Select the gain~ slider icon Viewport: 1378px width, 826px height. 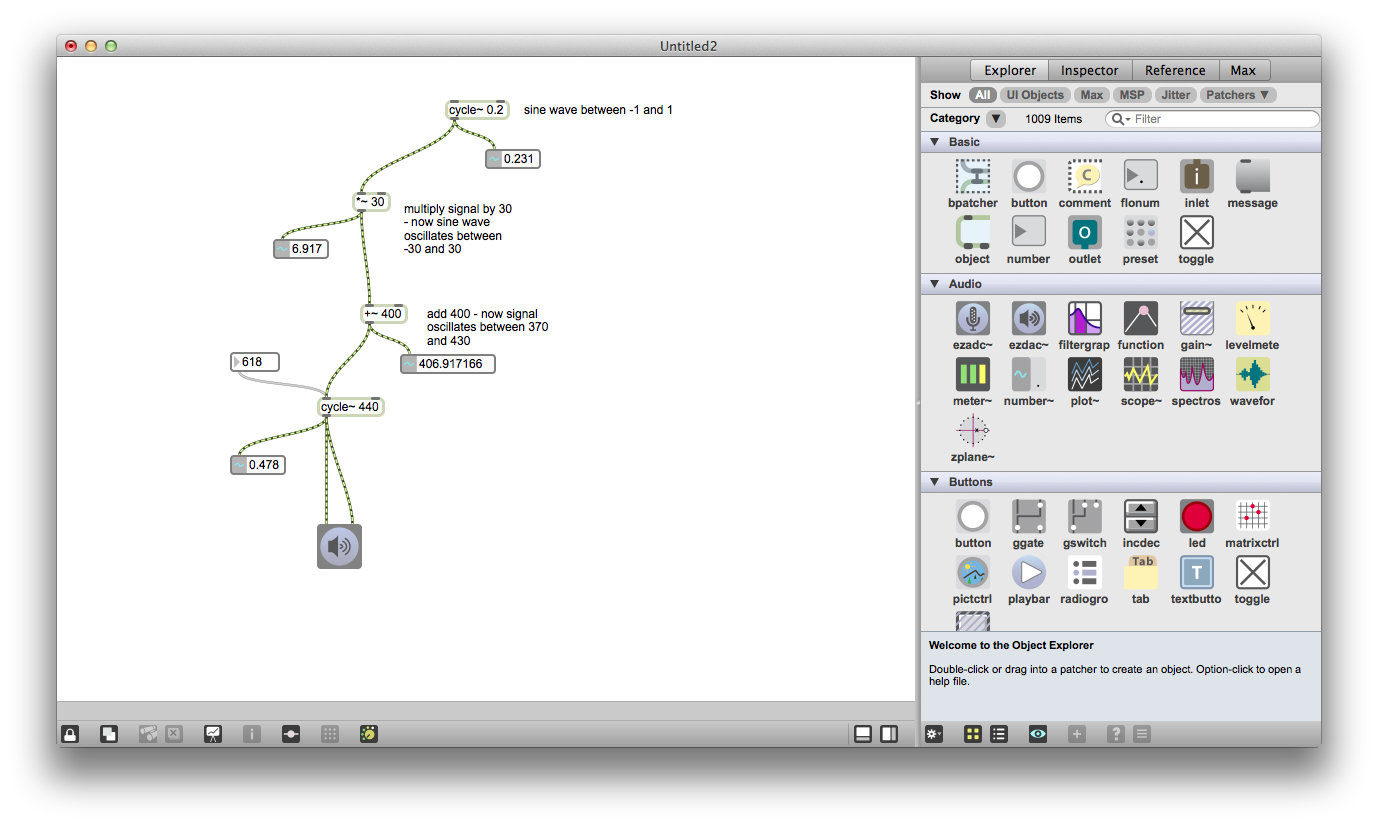1197,318
